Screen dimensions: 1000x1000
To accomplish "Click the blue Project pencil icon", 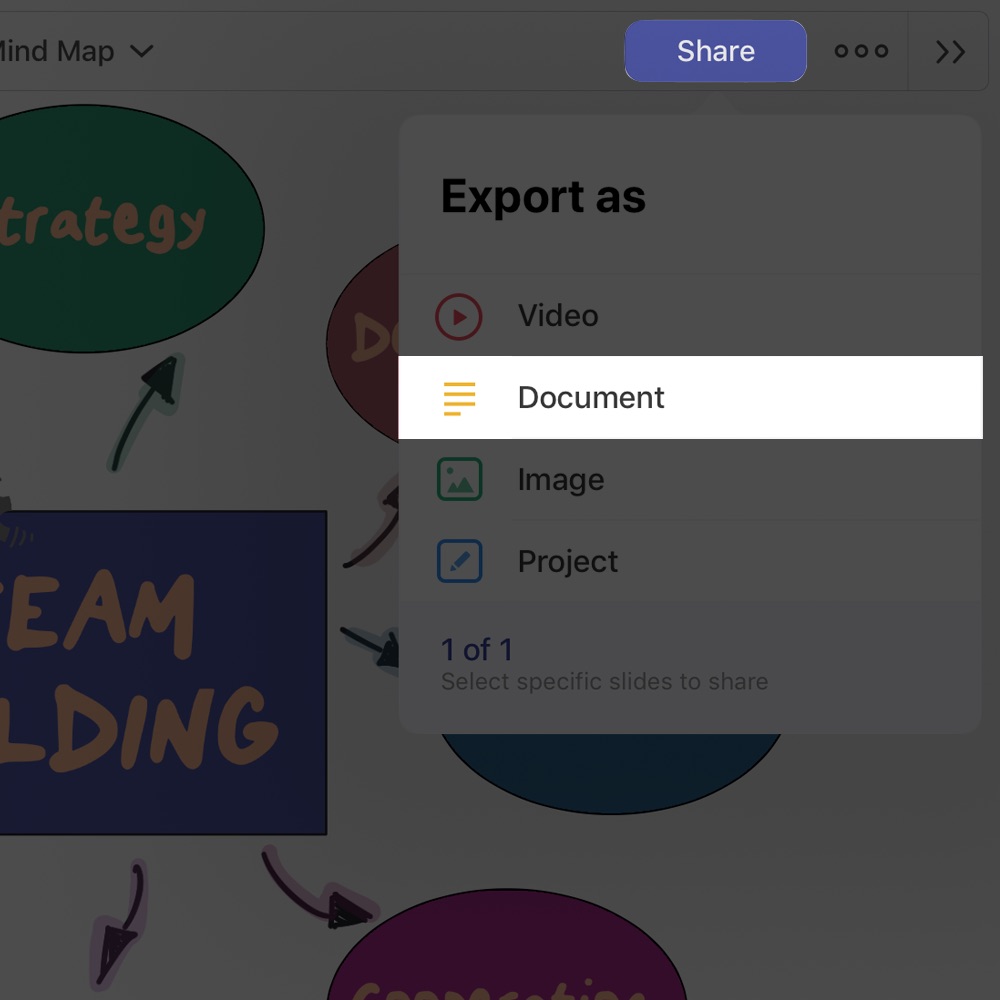I will click(459, 561).
